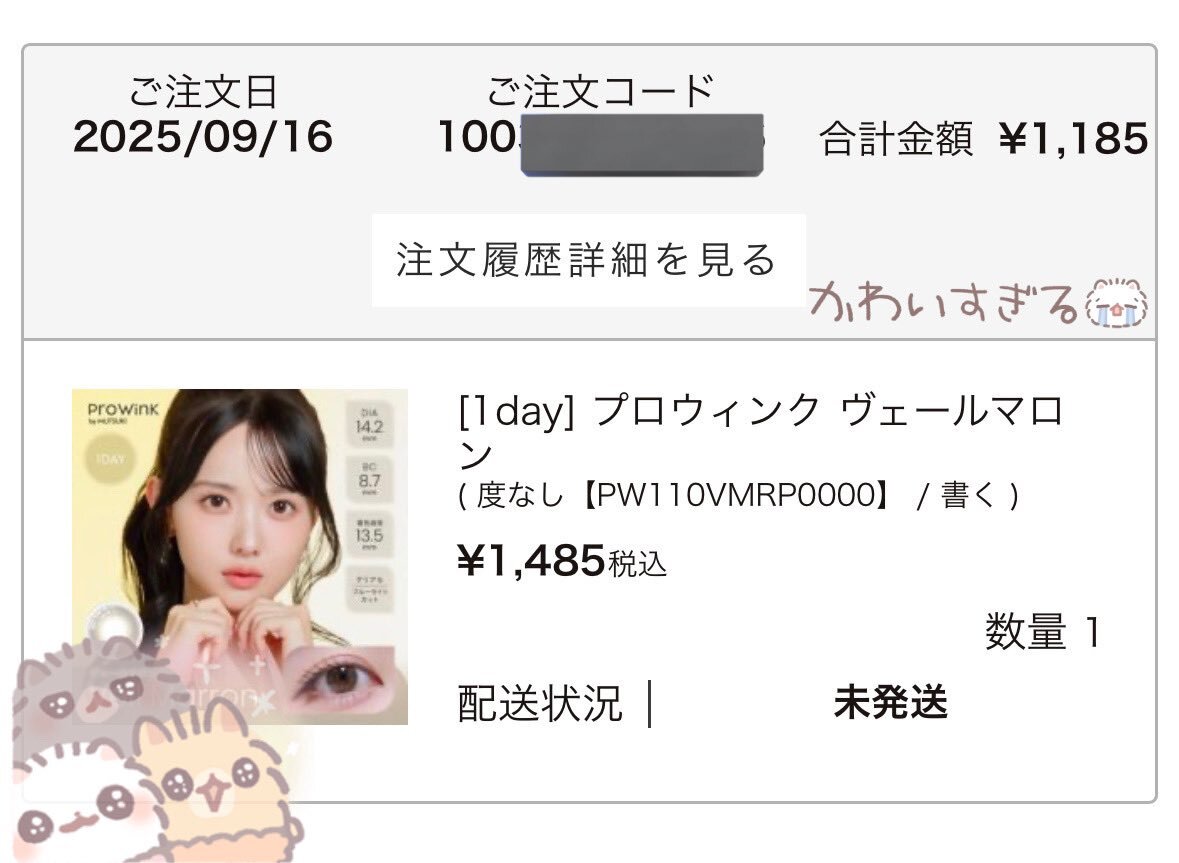Screen dimensions: 1179x863
Task: Click the 13.5 spec badge
Action: pyautogui.click(x=369, y=534)
